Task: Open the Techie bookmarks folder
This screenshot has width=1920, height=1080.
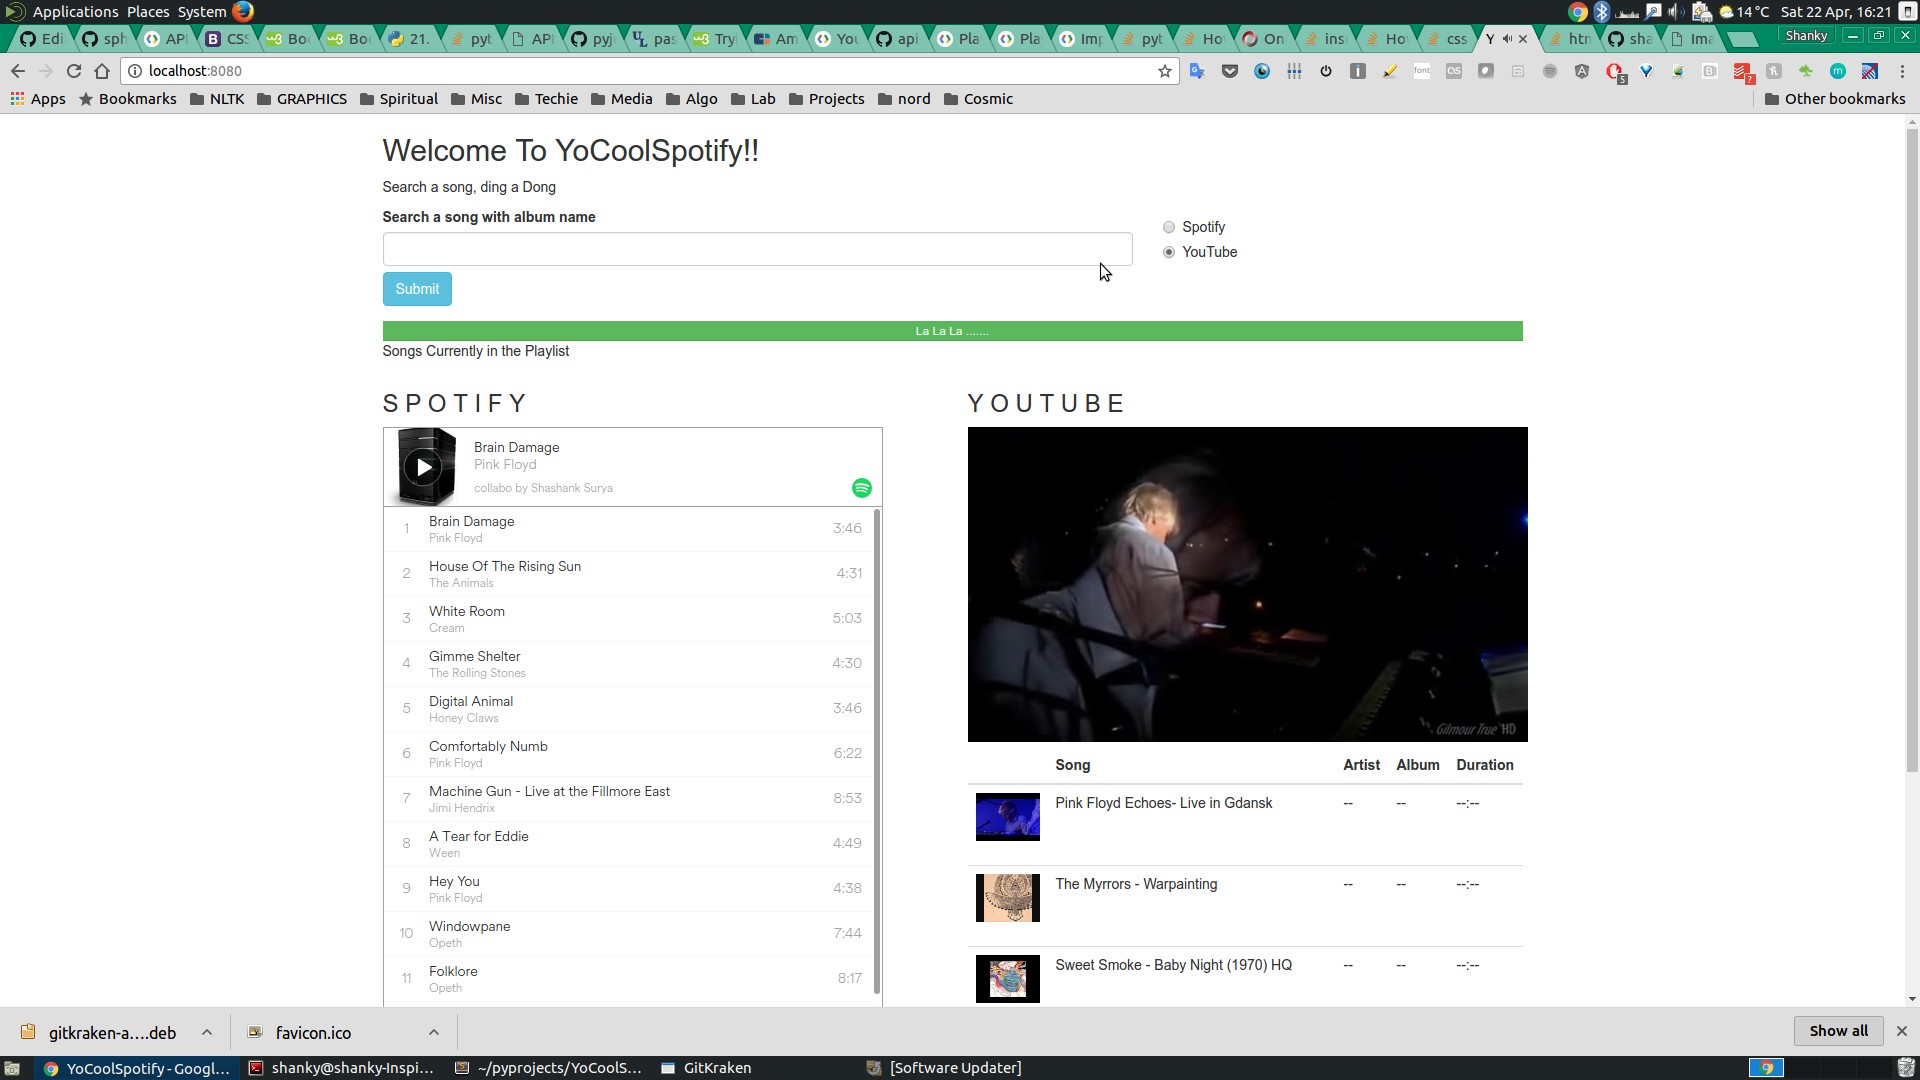Action: [546, 99]
